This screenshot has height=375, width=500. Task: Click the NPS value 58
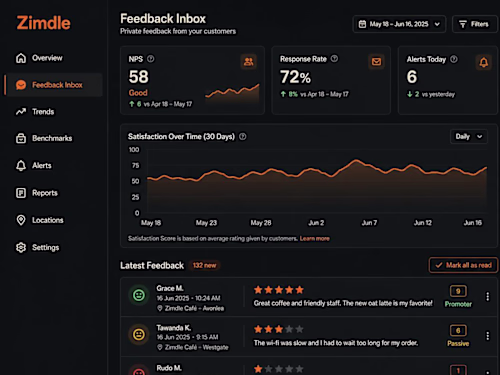coord(139,77)
